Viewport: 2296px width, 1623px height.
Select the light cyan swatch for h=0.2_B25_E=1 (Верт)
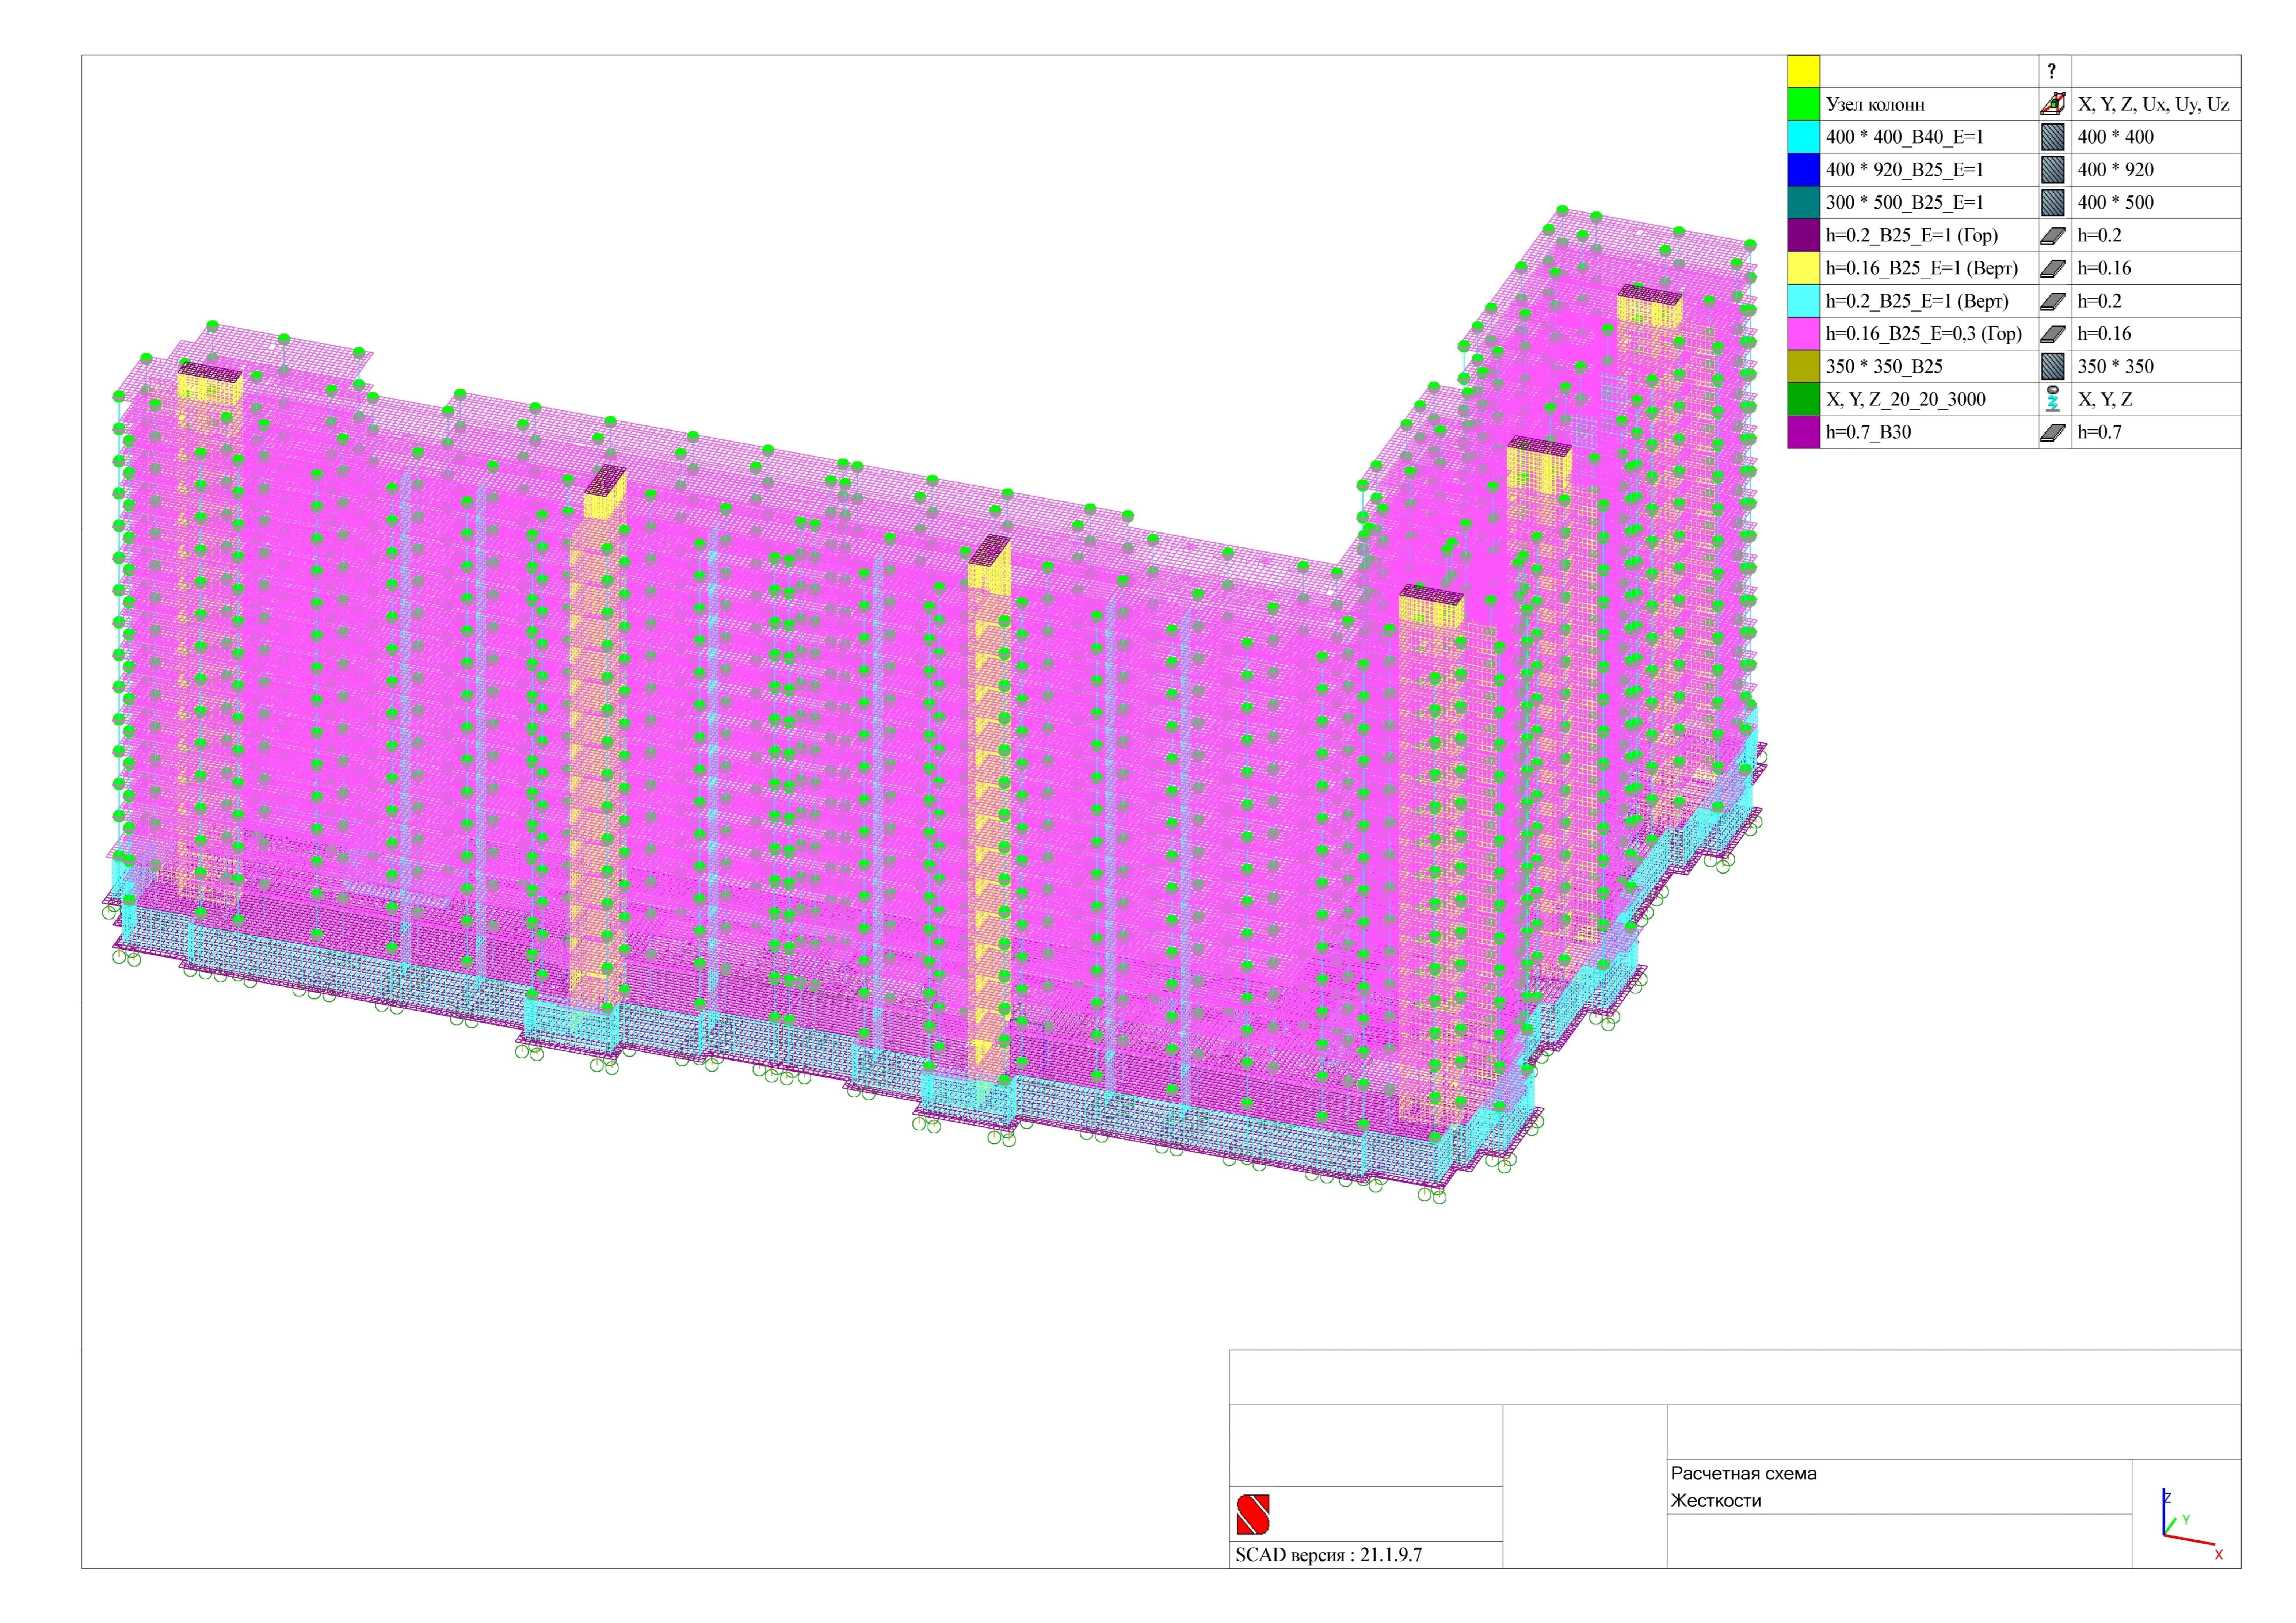tap(1804, 301)
